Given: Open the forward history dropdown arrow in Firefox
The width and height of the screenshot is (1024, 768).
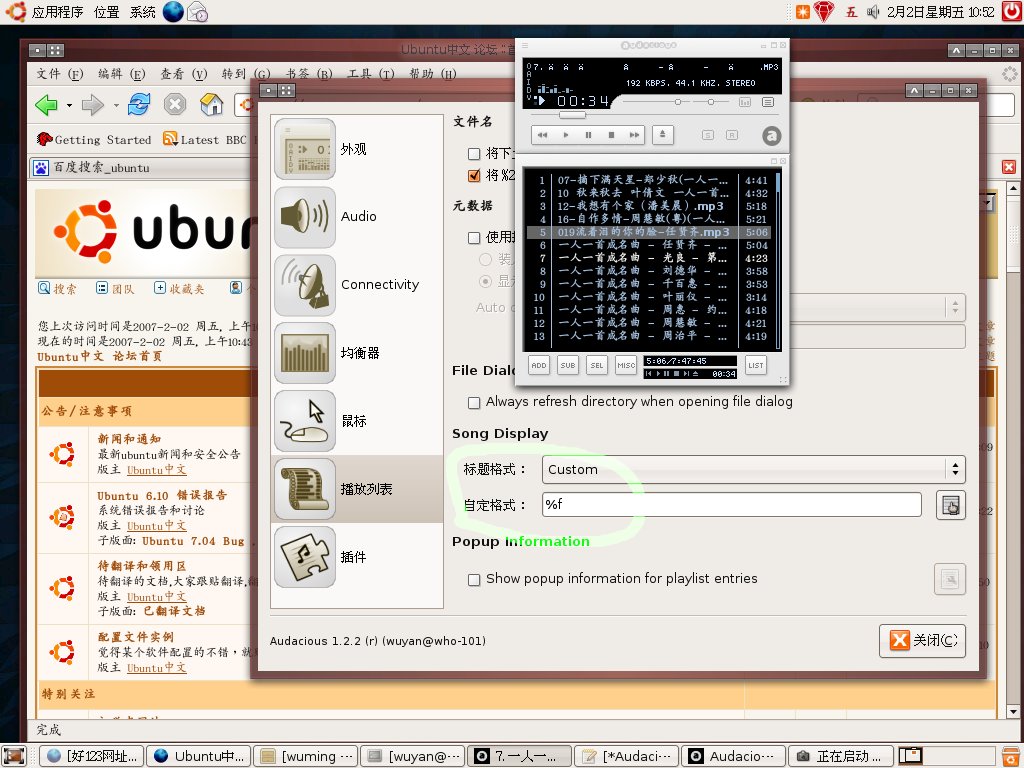Looking at the screenshot, I should (116, 104).
